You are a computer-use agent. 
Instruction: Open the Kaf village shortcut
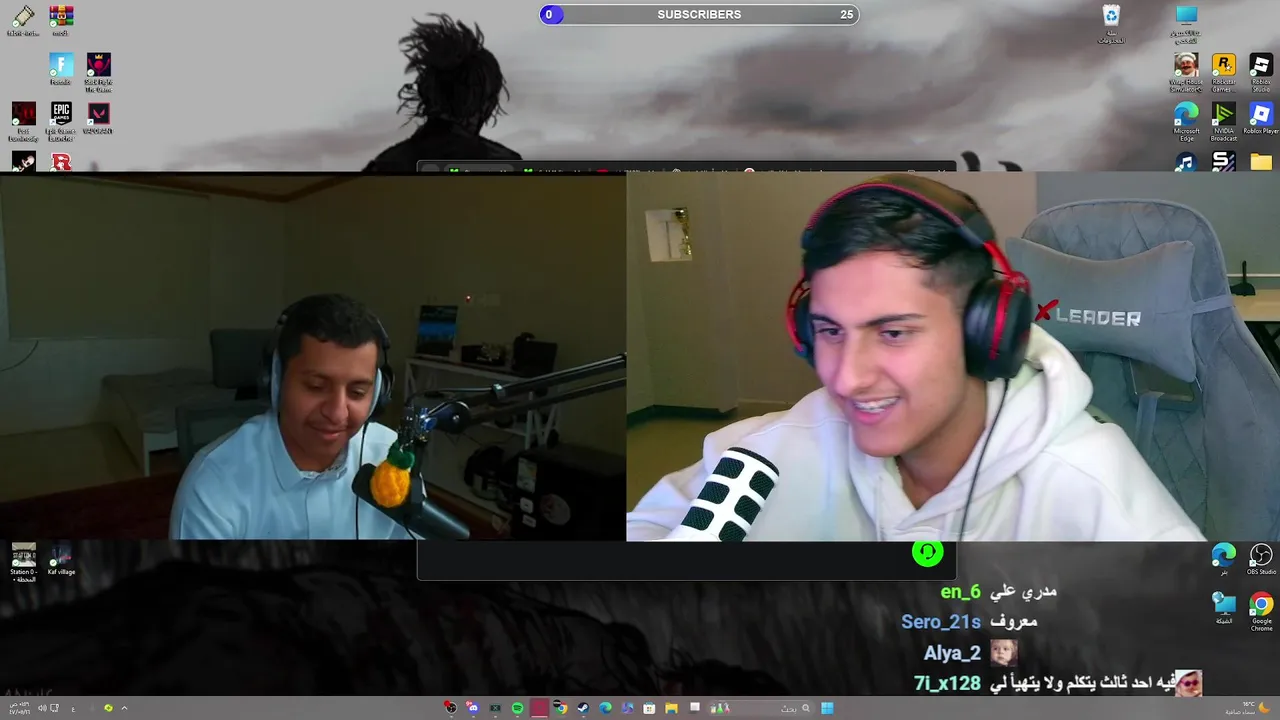click(61, 559)
